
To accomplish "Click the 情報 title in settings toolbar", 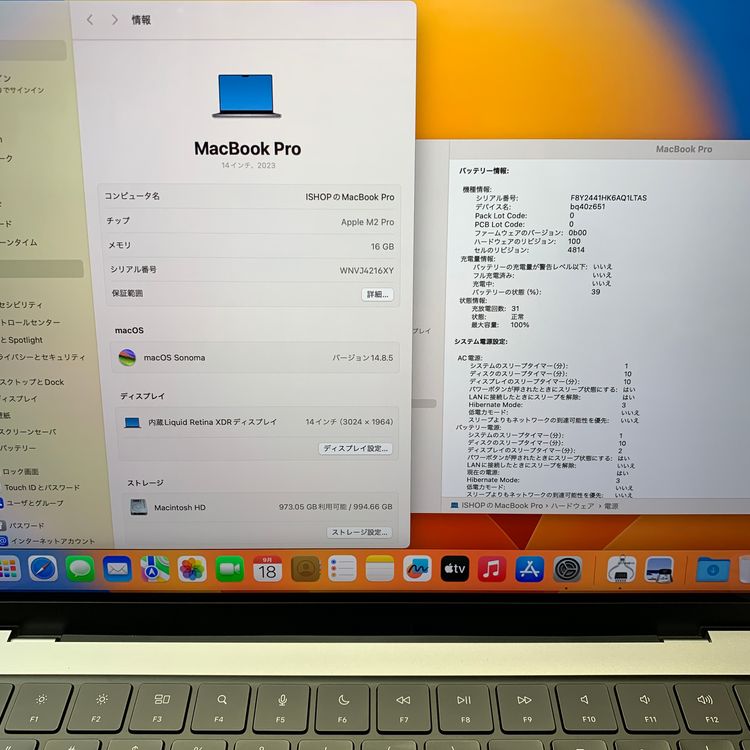I will (x=141, y=20).
